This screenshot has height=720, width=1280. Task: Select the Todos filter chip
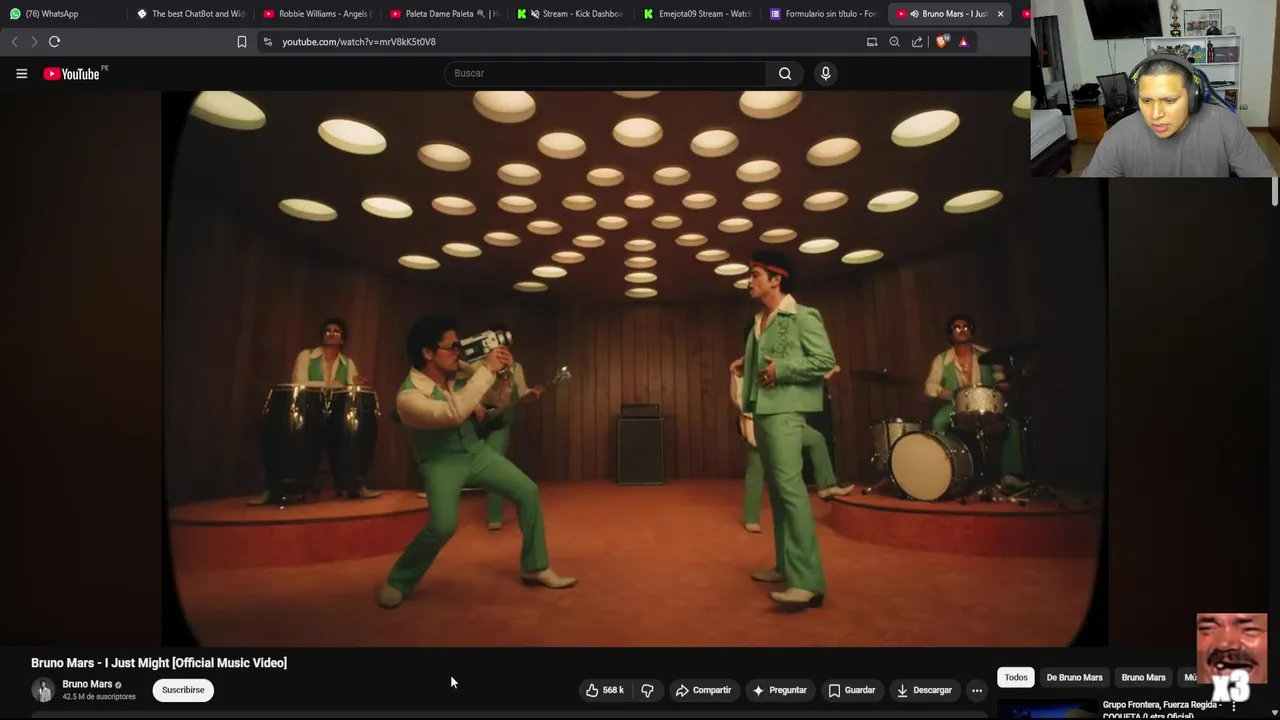1016,677
